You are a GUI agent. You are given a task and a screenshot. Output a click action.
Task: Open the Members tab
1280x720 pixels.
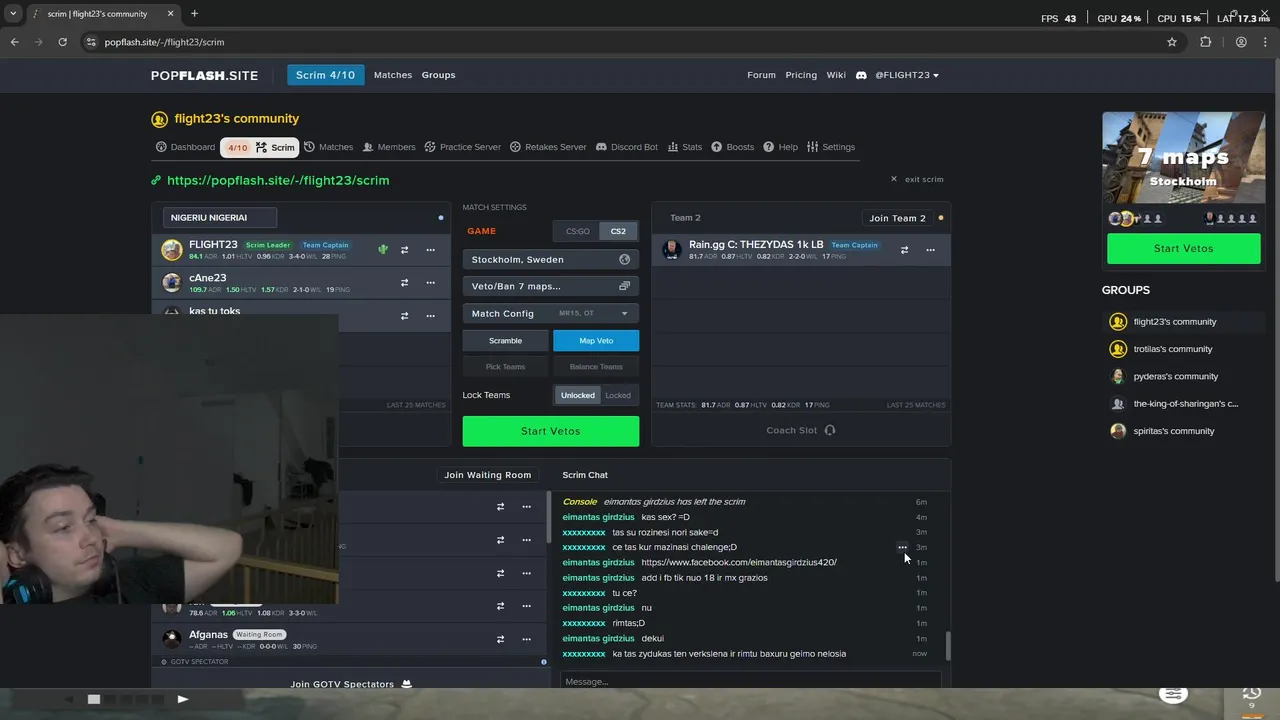[x=389, y=147]
